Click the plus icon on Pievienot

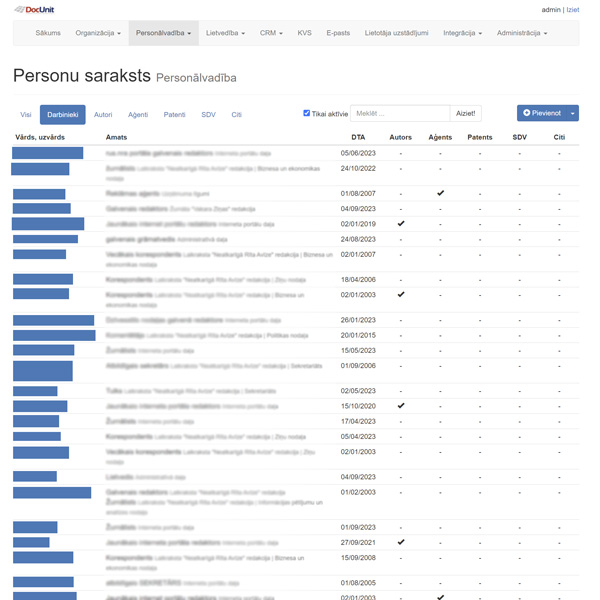pyautogui.click(x=527, y=114)
